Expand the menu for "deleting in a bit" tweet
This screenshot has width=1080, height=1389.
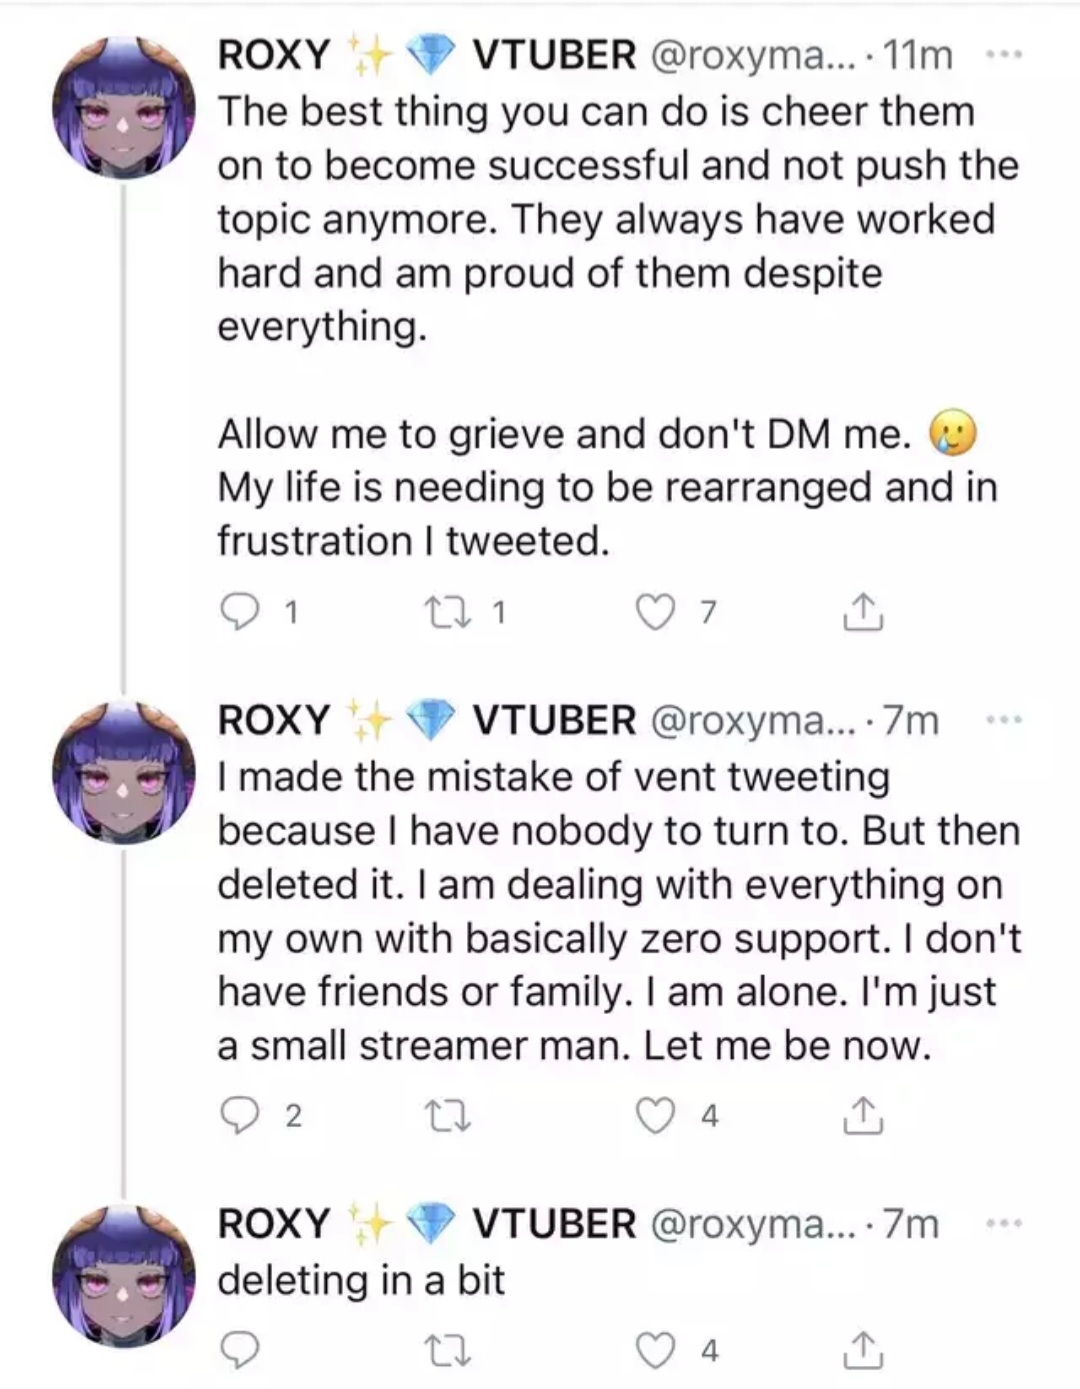pyautogui.click(x=1003, y=1223)
